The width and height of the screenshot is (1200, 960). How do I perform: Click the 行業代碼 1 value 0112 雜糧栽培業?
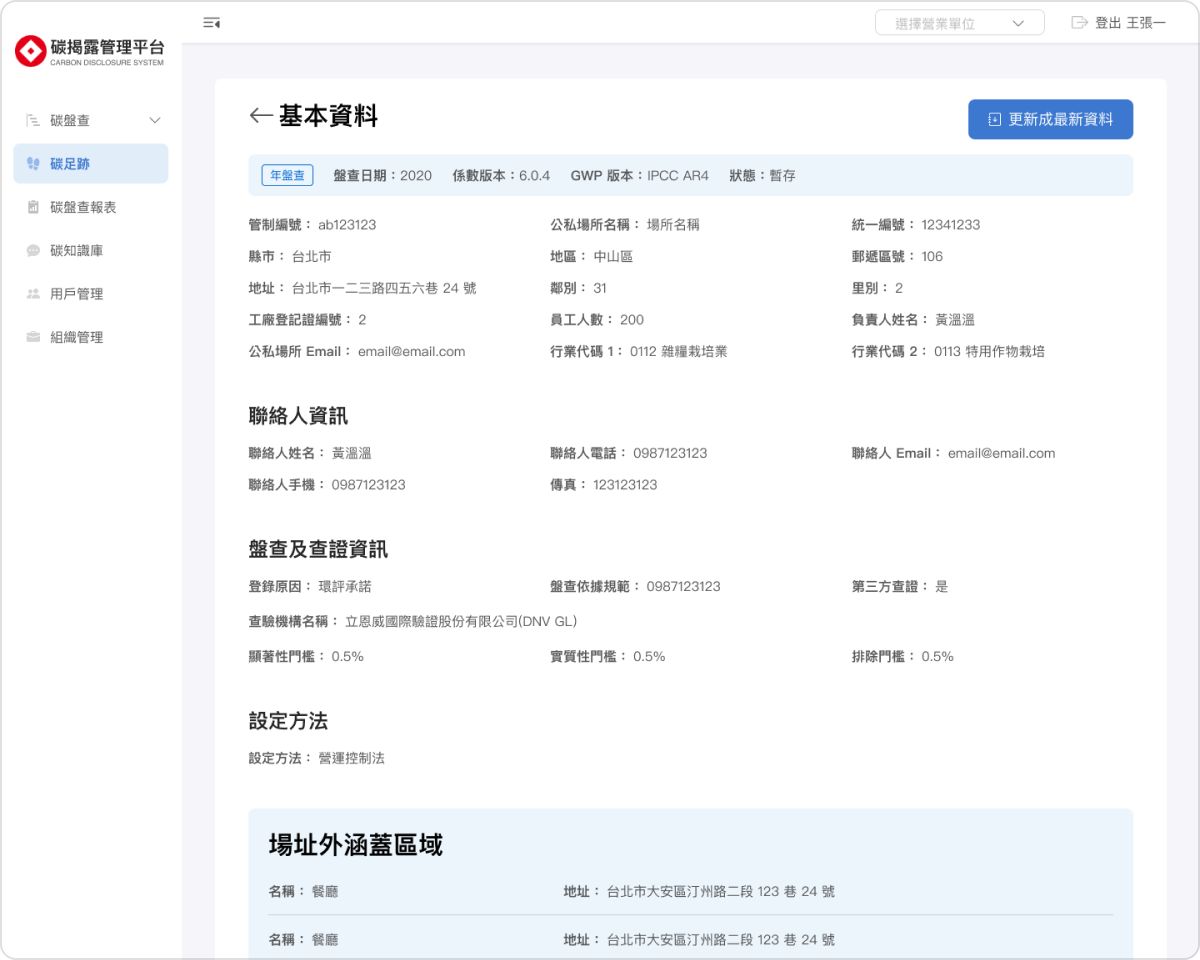[x=679, y=352]
